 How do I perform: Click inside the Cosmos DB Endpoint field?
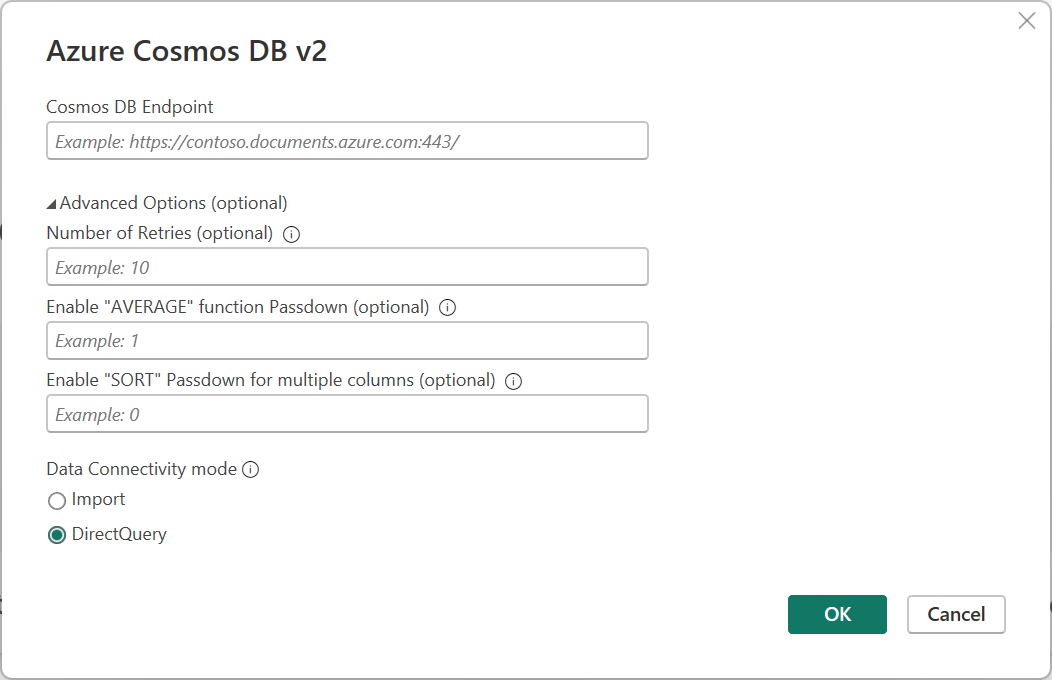pyautogui.click(x=347, y=140)
